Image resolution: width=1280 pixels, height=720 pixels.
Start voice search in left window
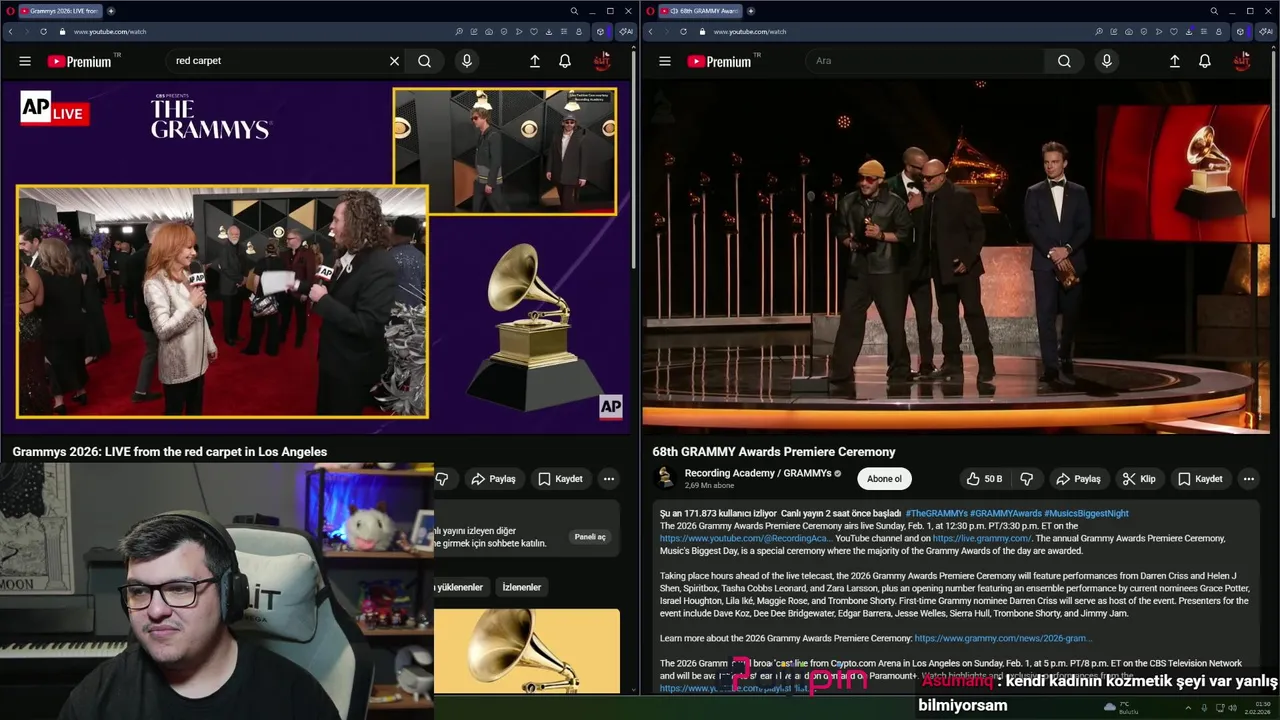tap(466, 61)
